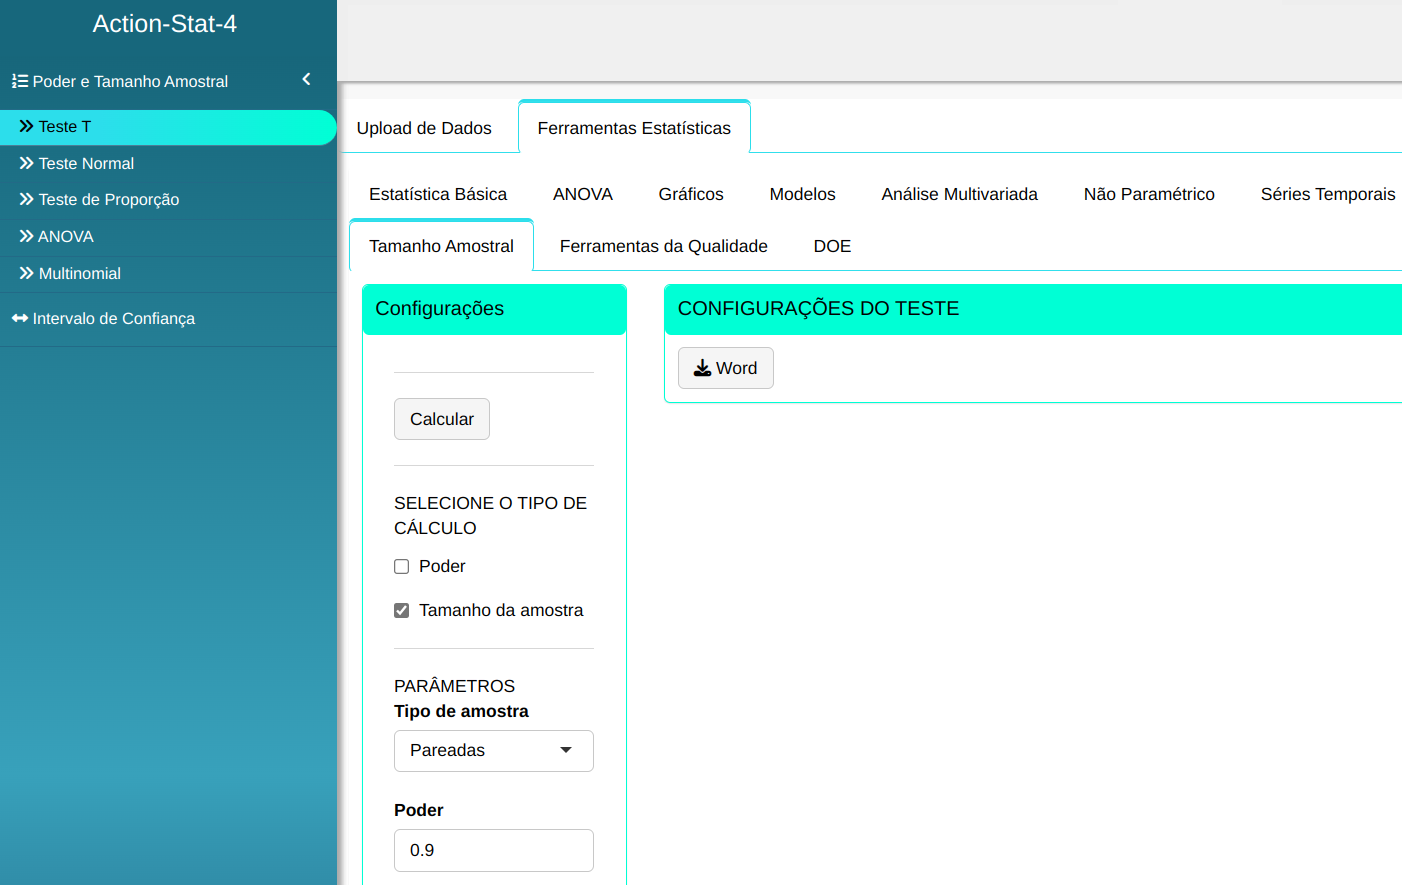Open the Séries Temporais menu

(1327, 194)
